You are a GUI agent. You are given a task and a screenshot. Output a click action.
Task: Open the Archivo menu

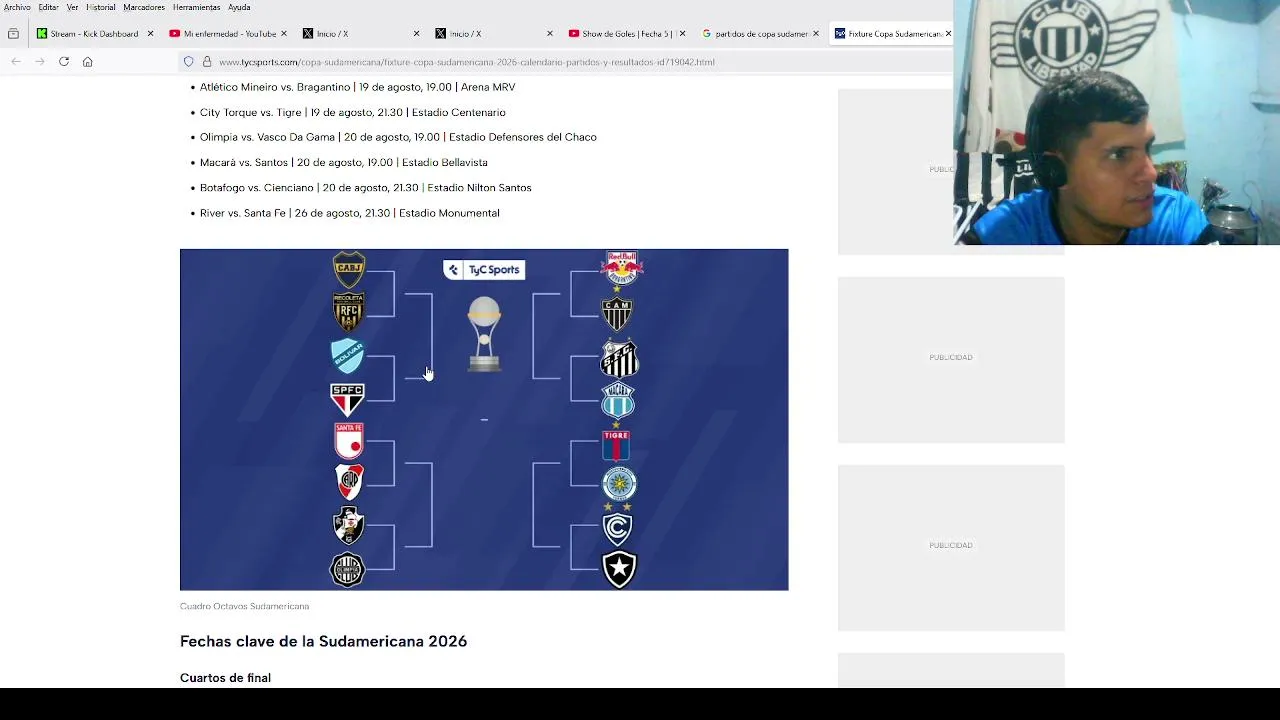point(17,7)
